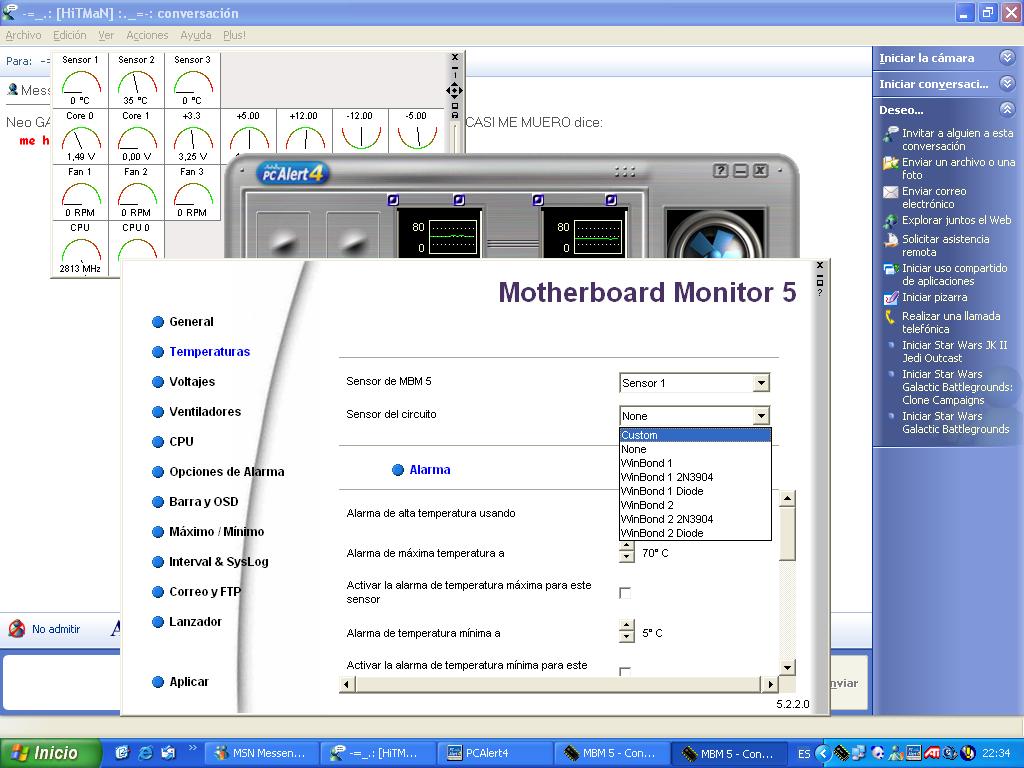Open the Ayuda menu
The height and width of the screenshot is (768, 1024).
pyautogui.click(x=196, y=35)
